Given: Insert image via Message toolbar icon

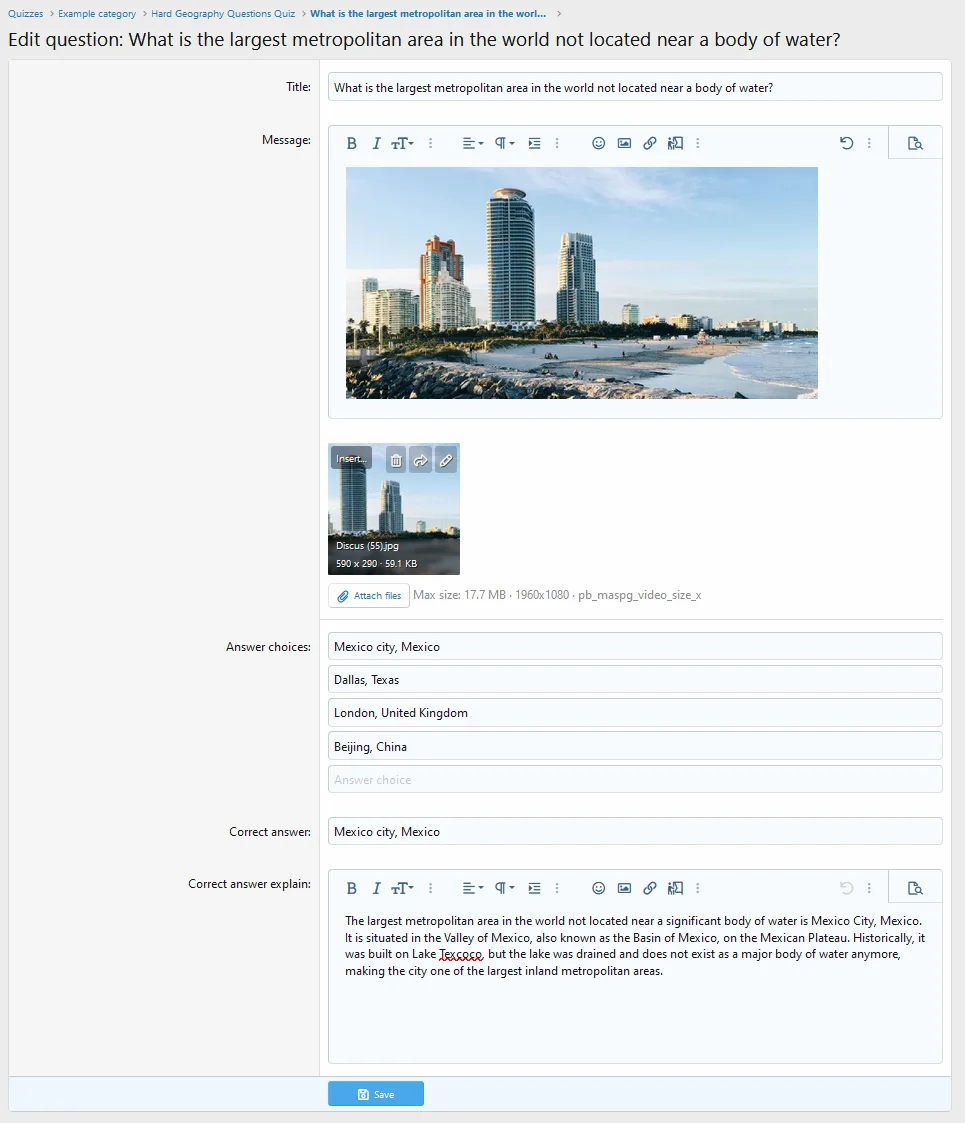Looking at the screenshot, I should (x=624, y=143).
